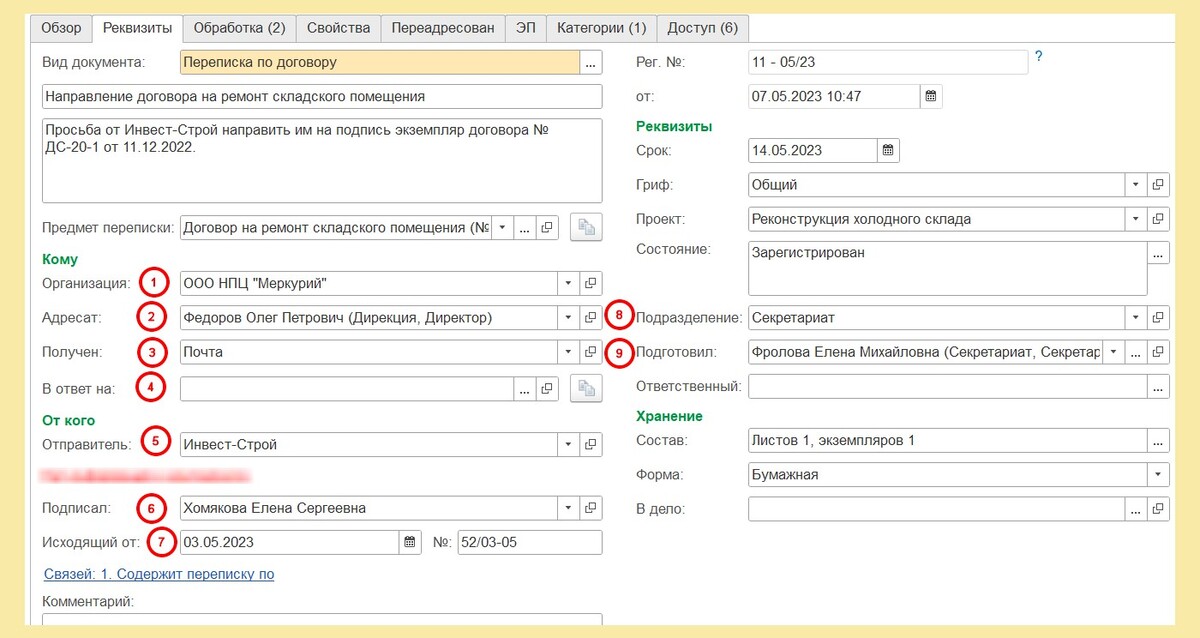Click copy icon beside Предмет переписки

pos(586,228)
